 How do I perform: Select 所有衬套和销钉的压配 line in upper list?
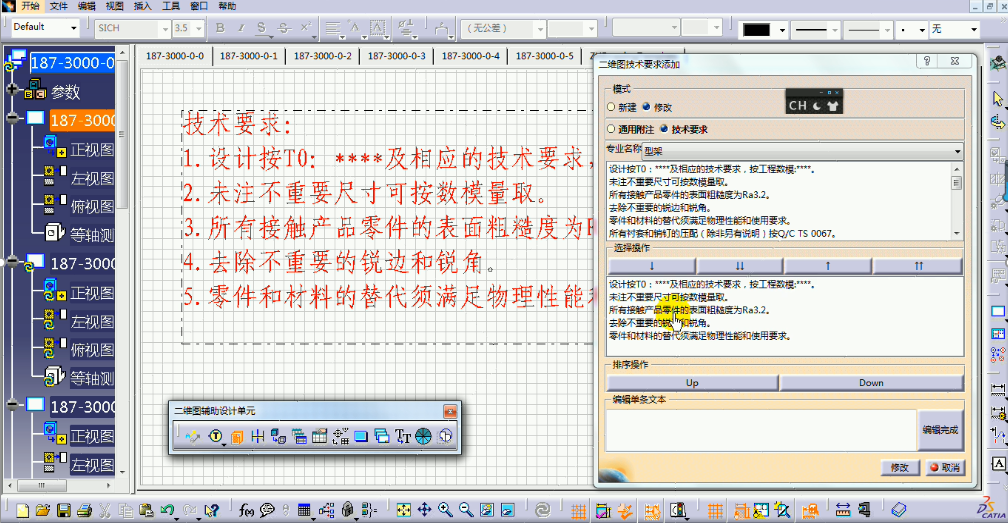(723, 233)
